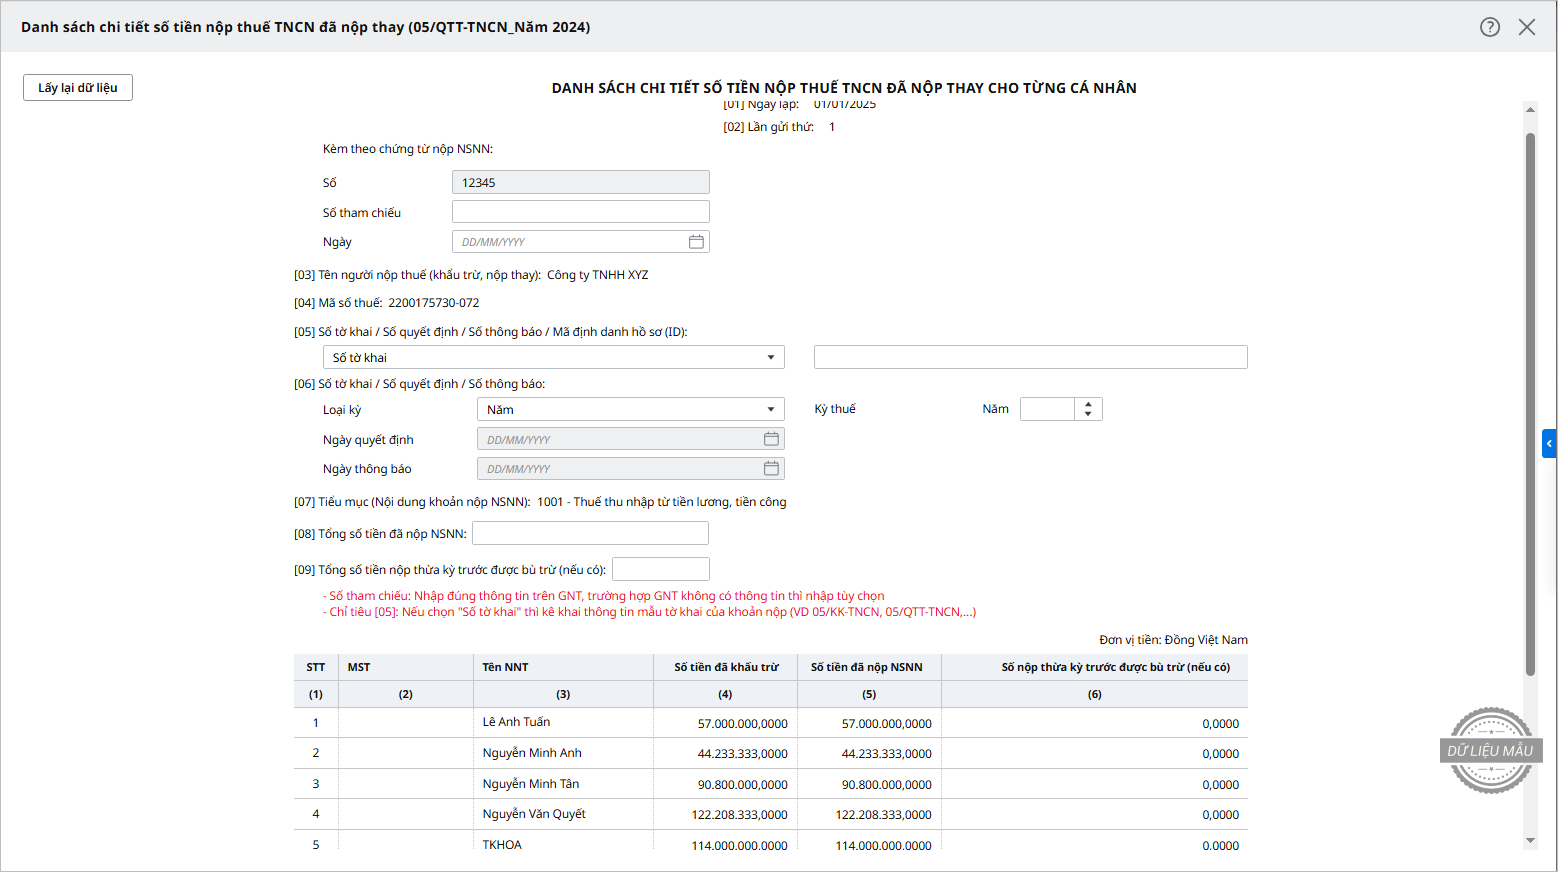This screenshot has height=872, width=1558.
Task: Close the tax detail list dialog
Action: click(1527, 27)
